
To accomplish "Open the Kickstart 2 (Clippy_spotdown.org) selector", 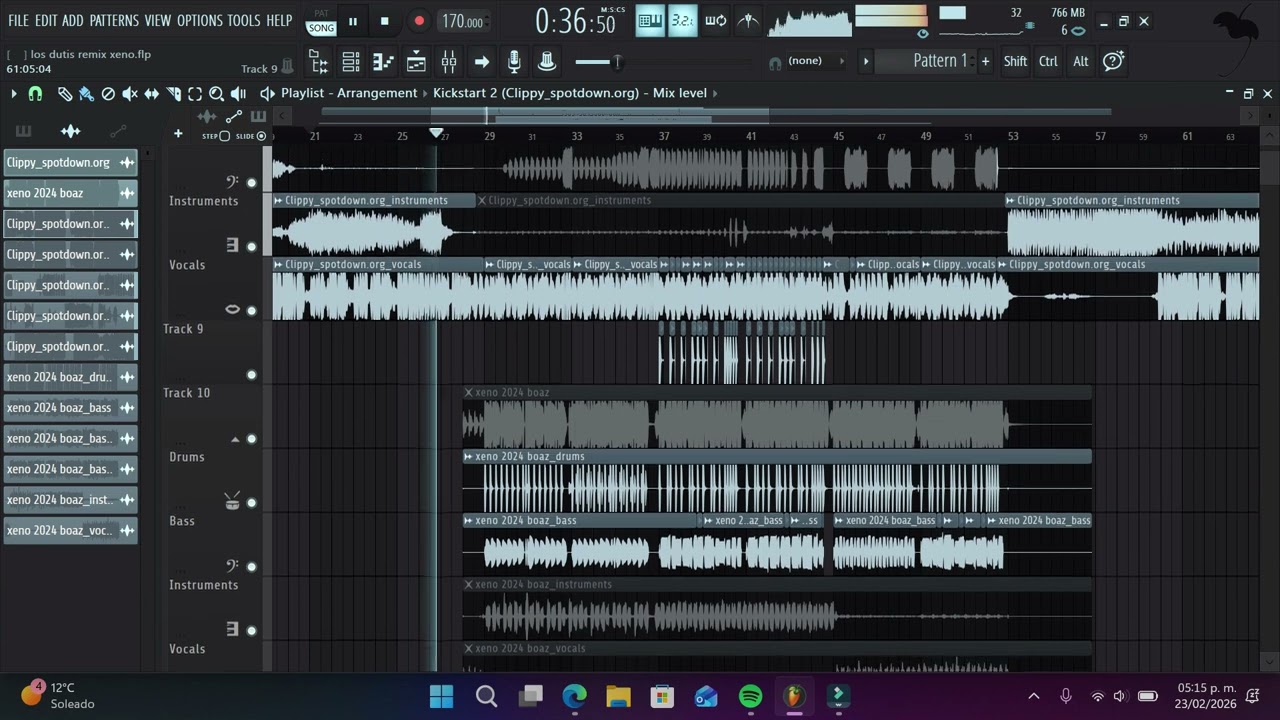I will (x=535, y=93).
